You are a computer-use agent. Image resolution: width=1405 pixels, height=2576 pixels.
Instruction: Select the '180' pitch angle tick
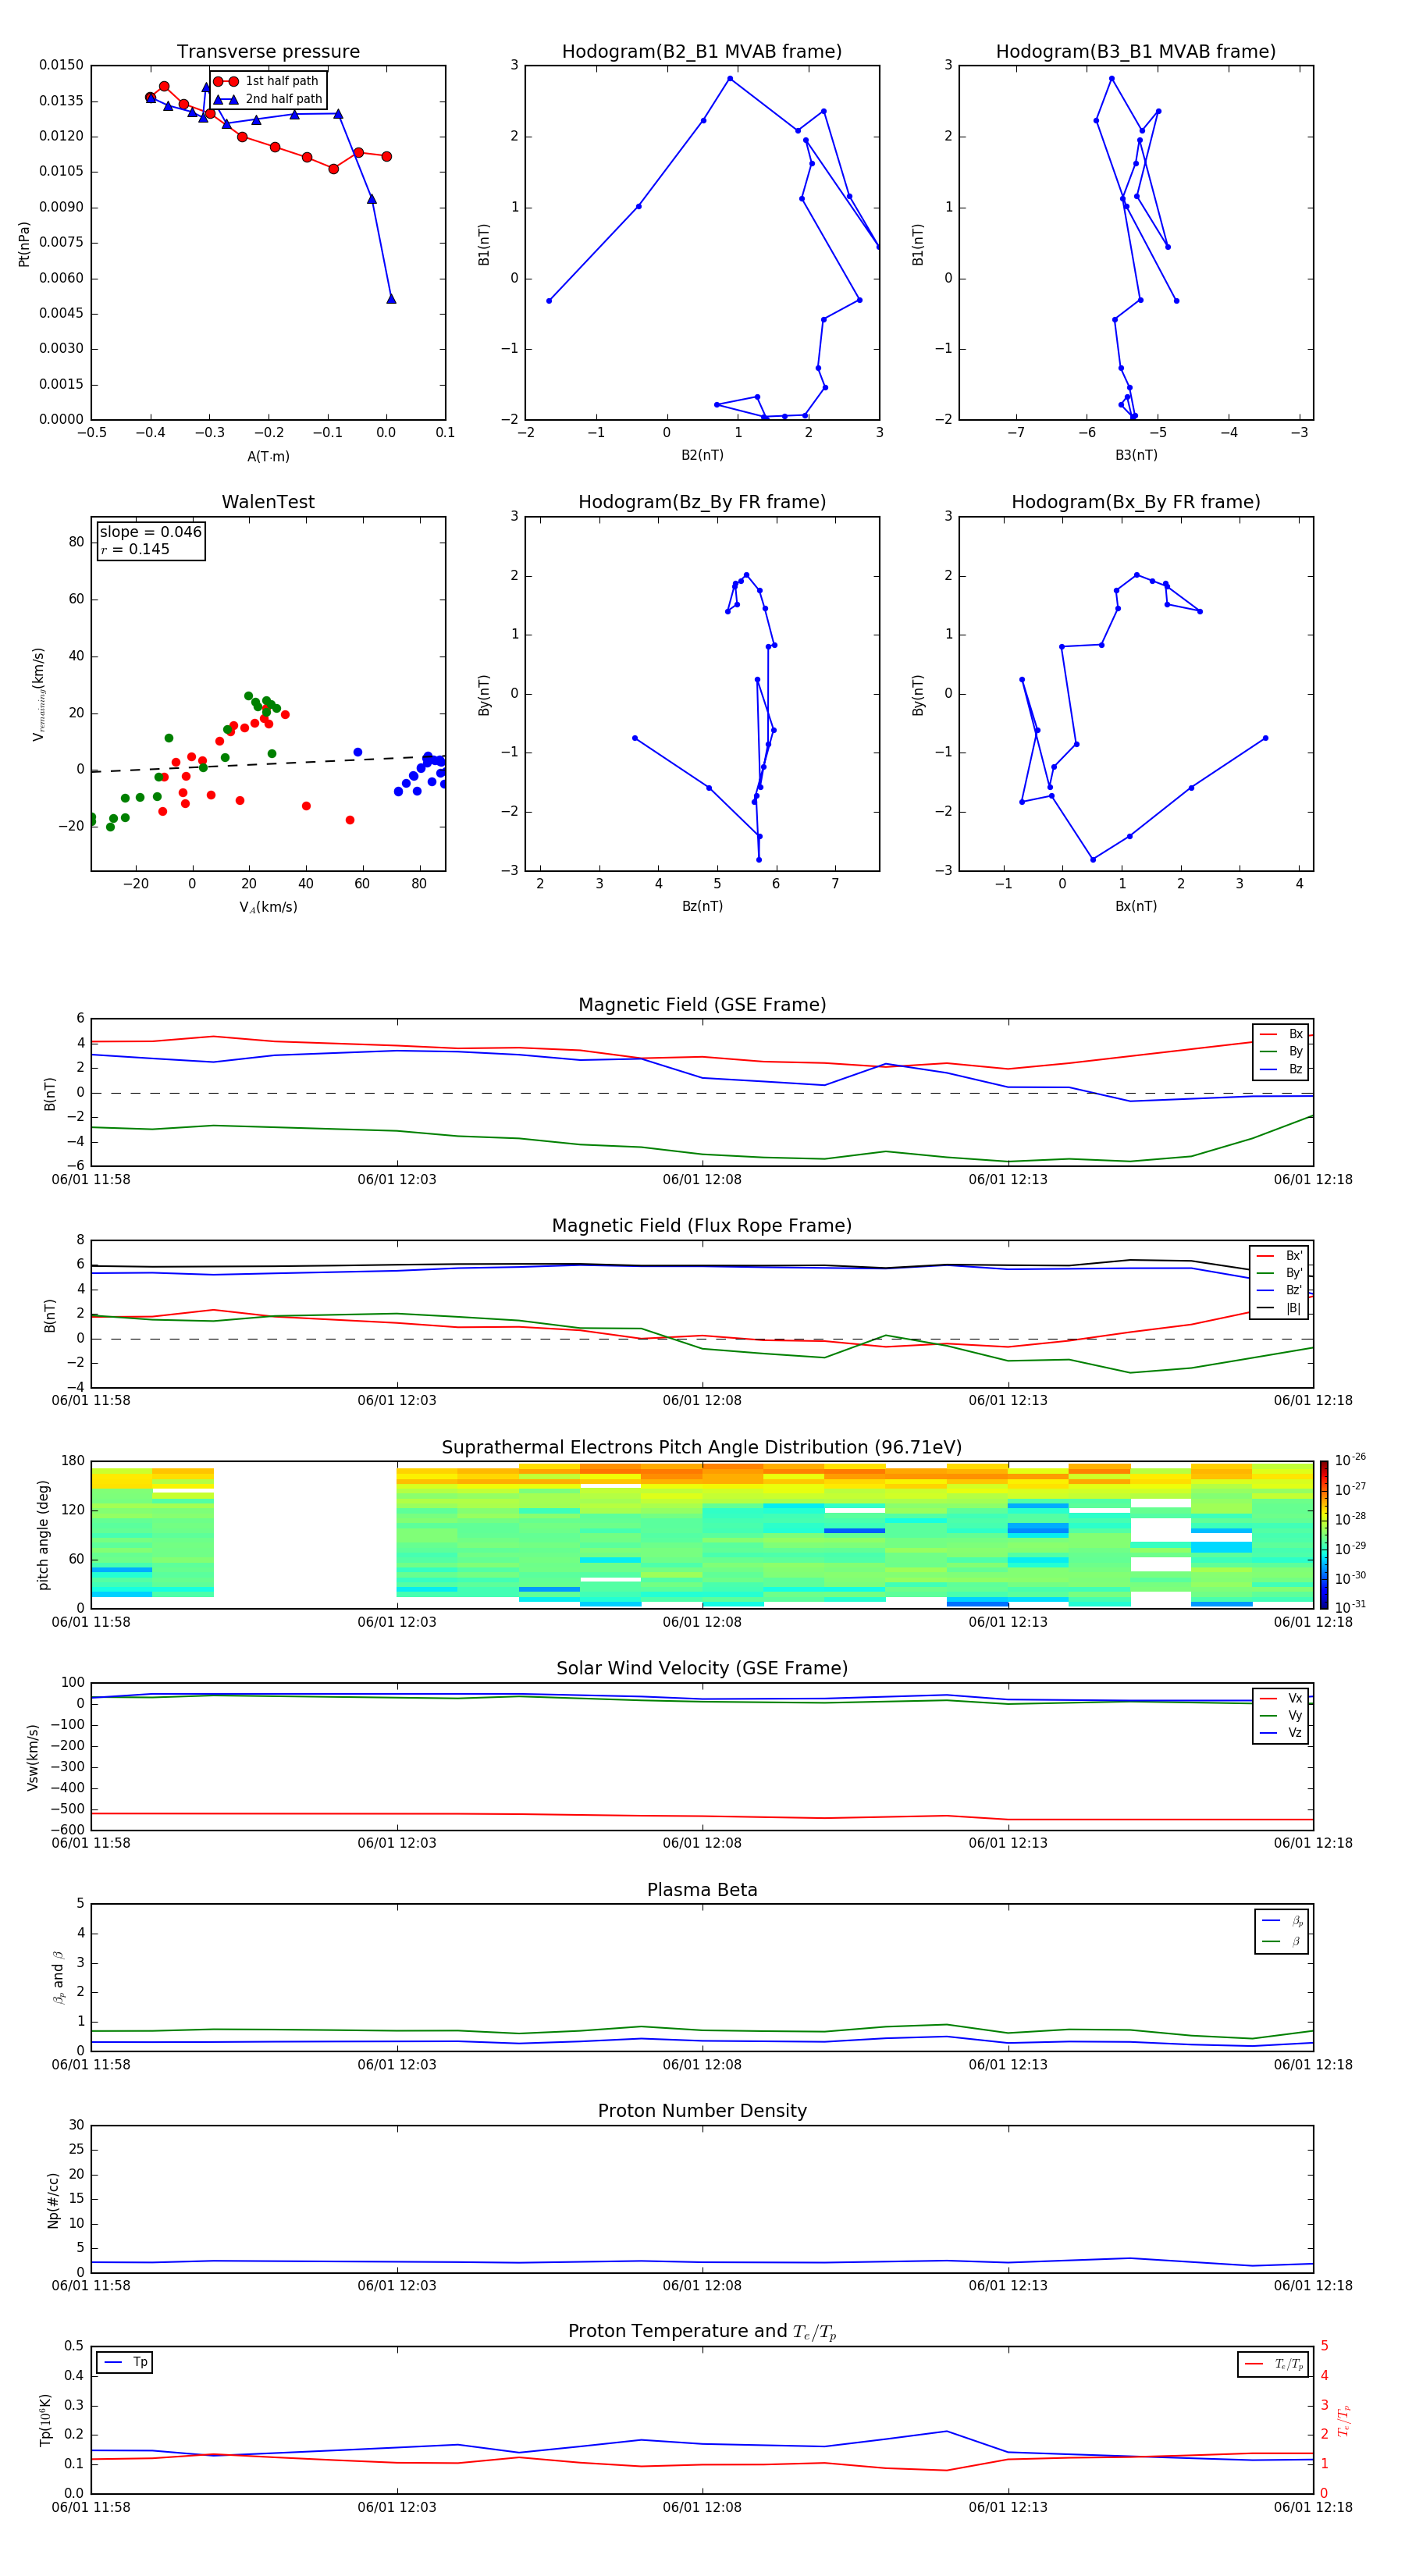click(73, 1461)
